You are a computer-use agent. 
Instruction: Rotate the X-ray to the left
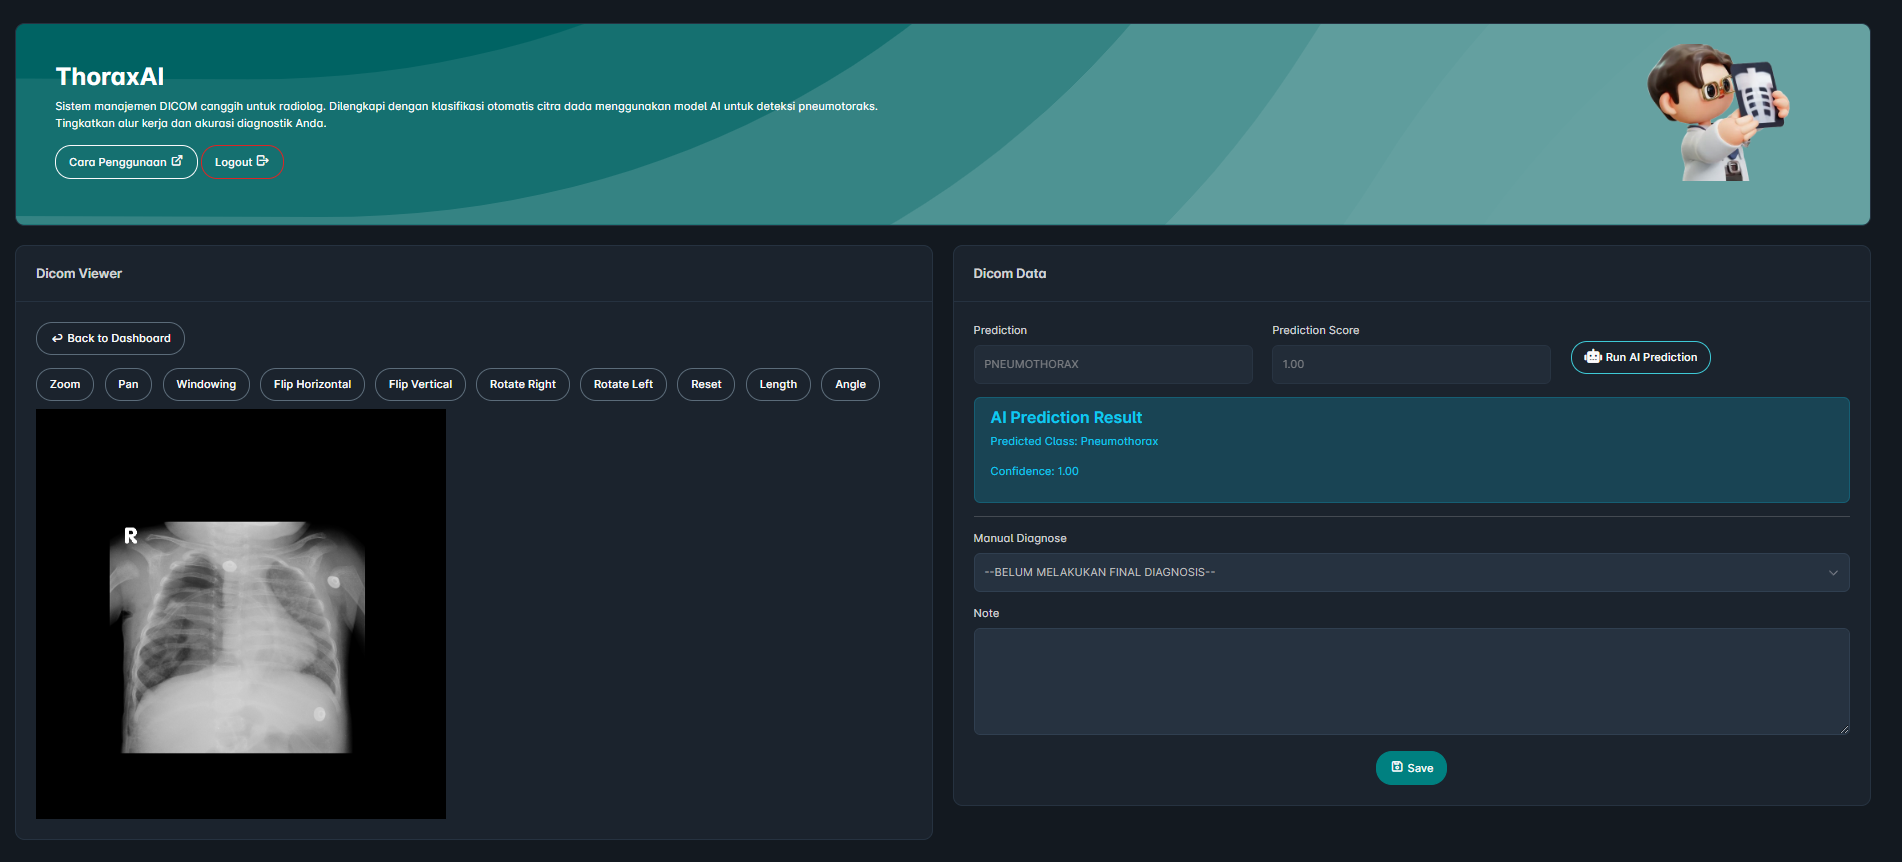(x=623, y=384)
